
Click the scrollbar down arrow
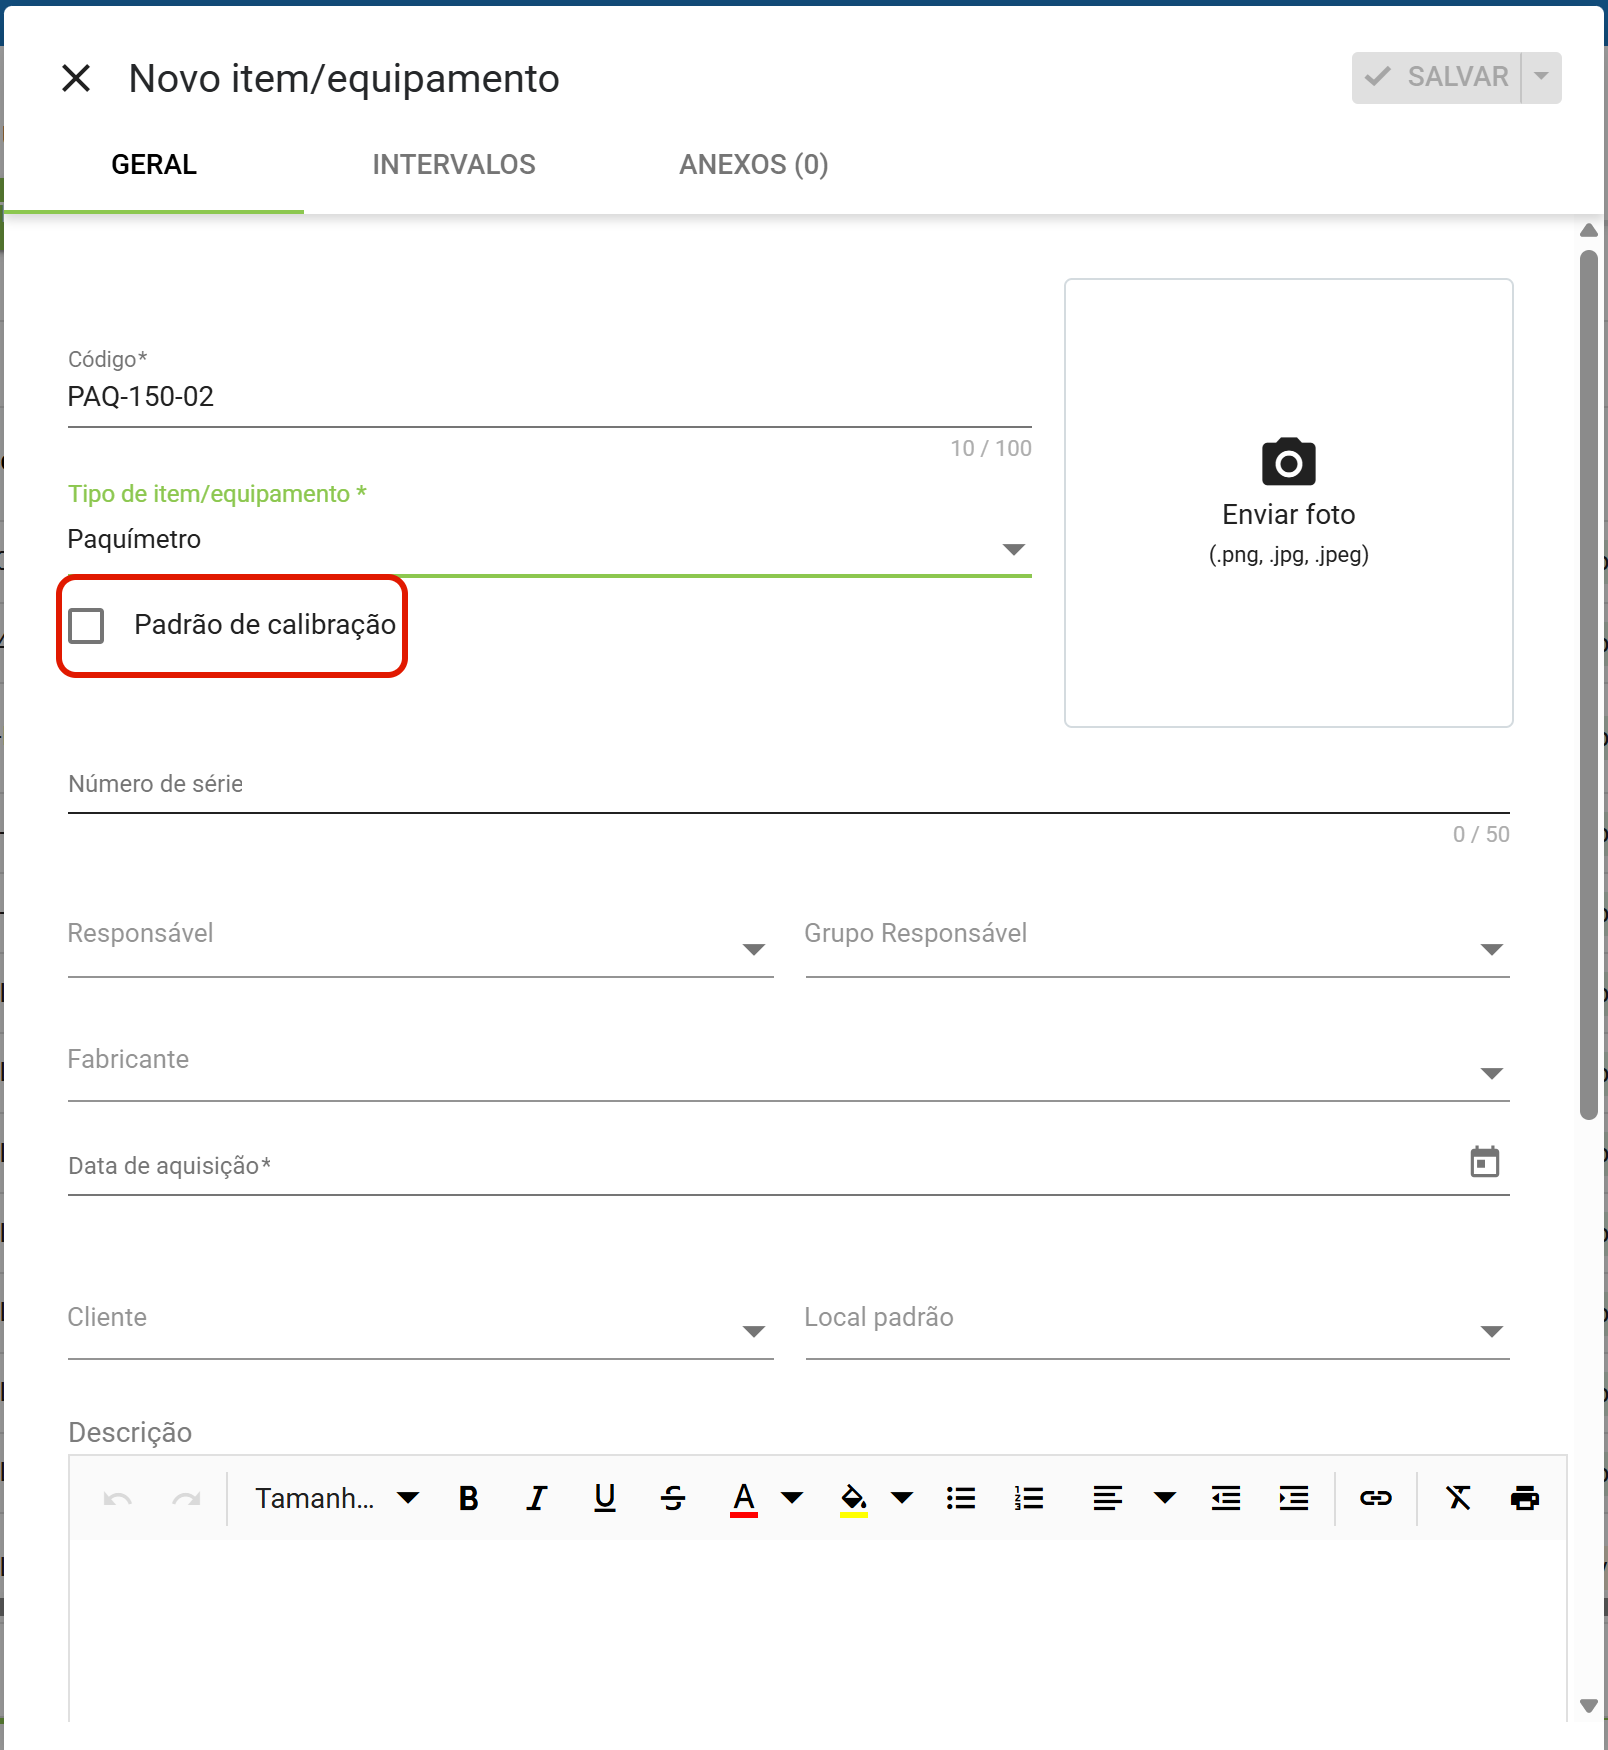(1588, 1706)
